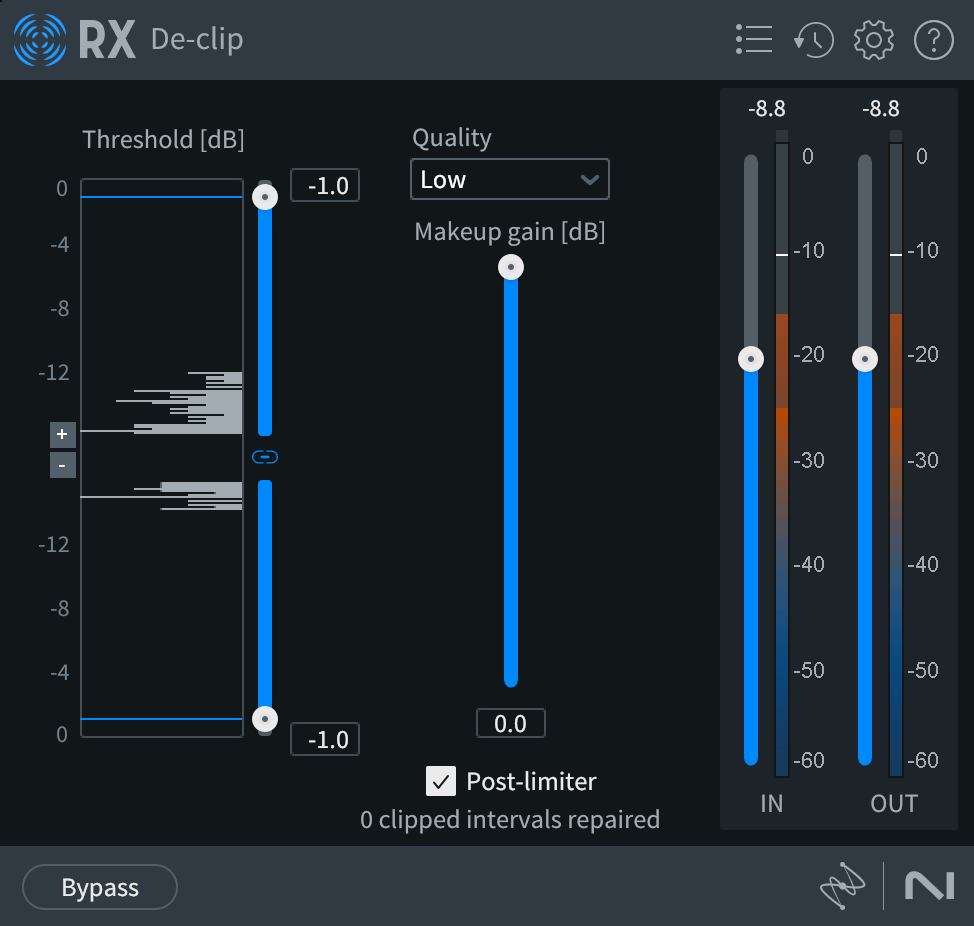Click the Makeup gain "0.0" value field
Screen dimensions: 974x926
click(511, 723)
